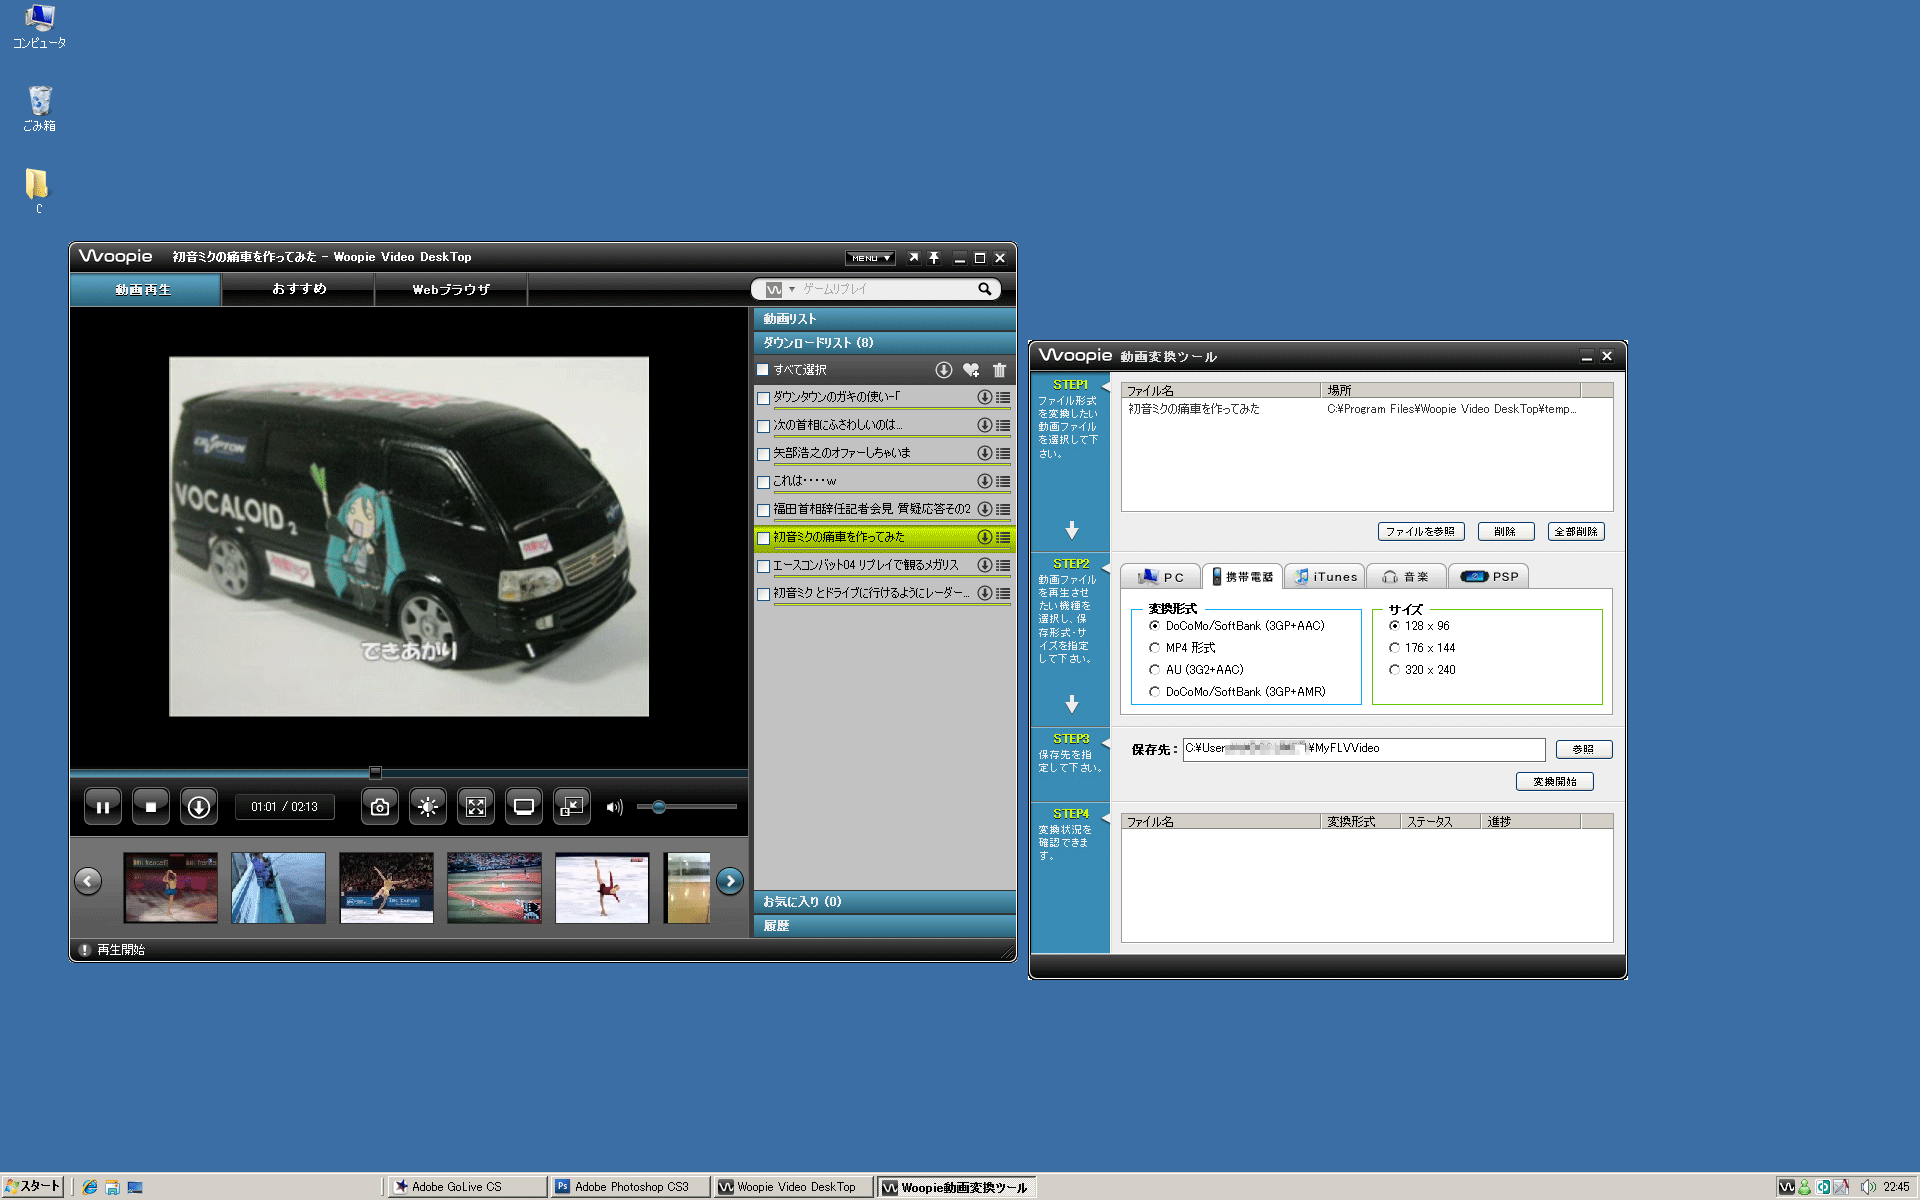1920x1200 pixels.
Task: Select the PSP device tab
Action: pyautogui.click(x=1489, y=577)
